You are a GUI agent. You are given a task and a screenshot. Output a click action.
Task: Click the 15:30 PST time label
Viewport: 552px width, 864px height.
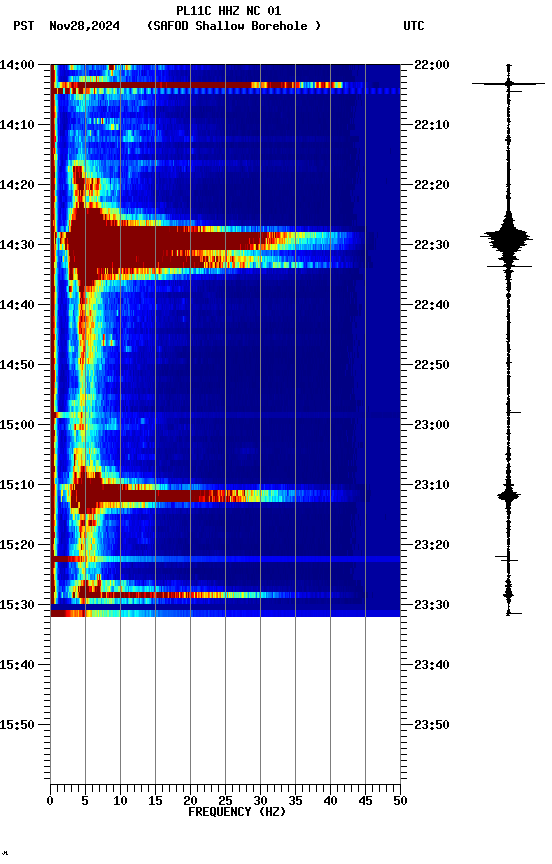pyautogui.click(x=17, y=605)
